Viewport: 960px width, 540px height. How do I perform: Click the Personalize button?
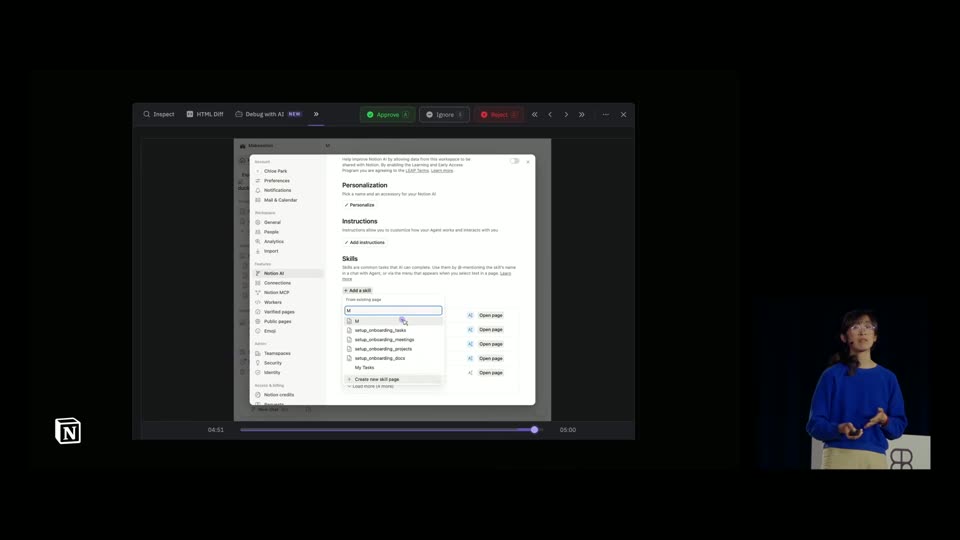click(x=359, y=205)
